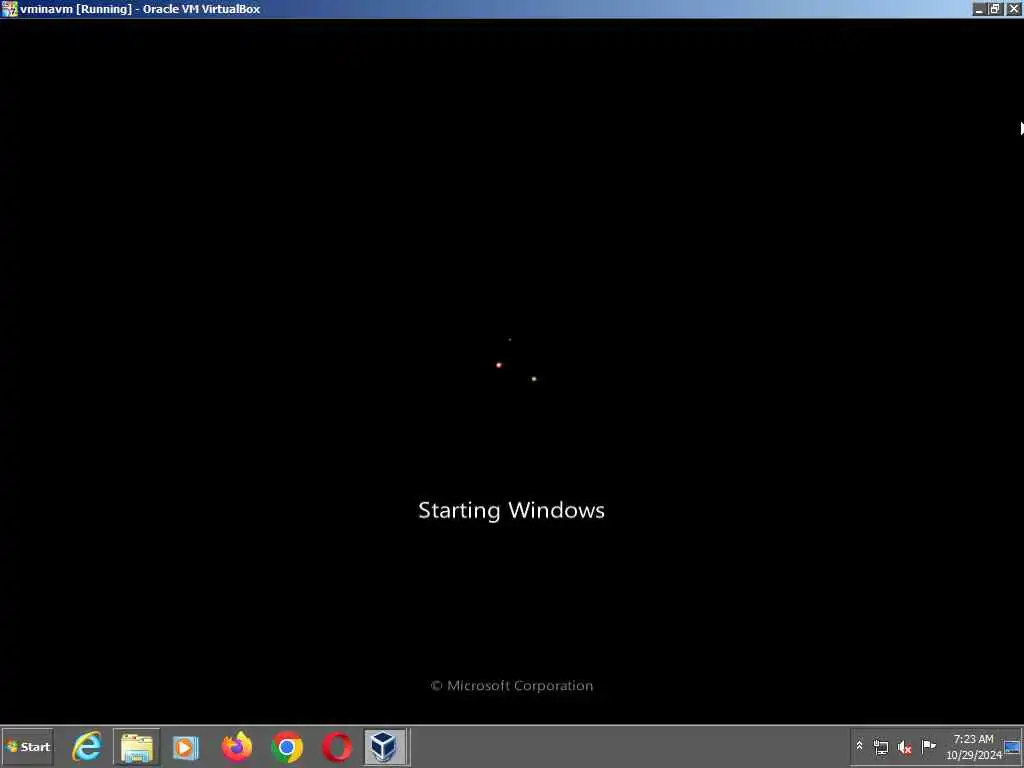Open network status tray icon
This screenshot has width=1024, height=768.
(880, 747)
